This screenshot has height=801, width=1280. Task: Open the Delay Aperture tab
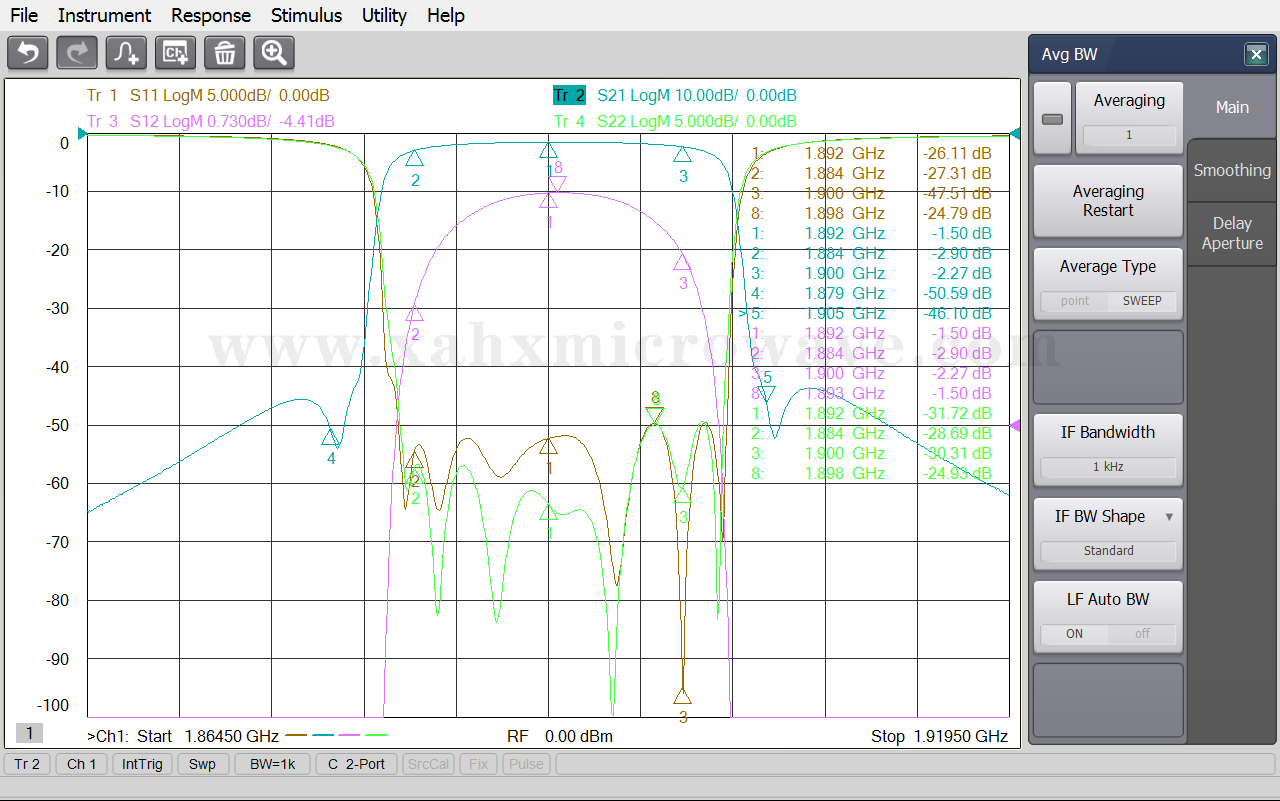pyautogui.click(x=1232, y=233)
